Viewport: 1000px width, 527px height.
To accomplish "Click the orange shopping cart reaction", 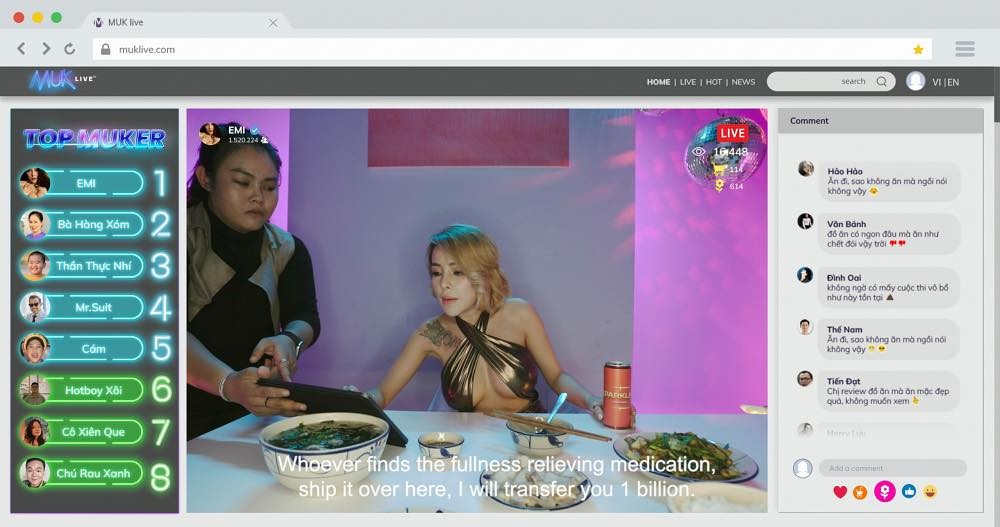I will pos(860,491).
